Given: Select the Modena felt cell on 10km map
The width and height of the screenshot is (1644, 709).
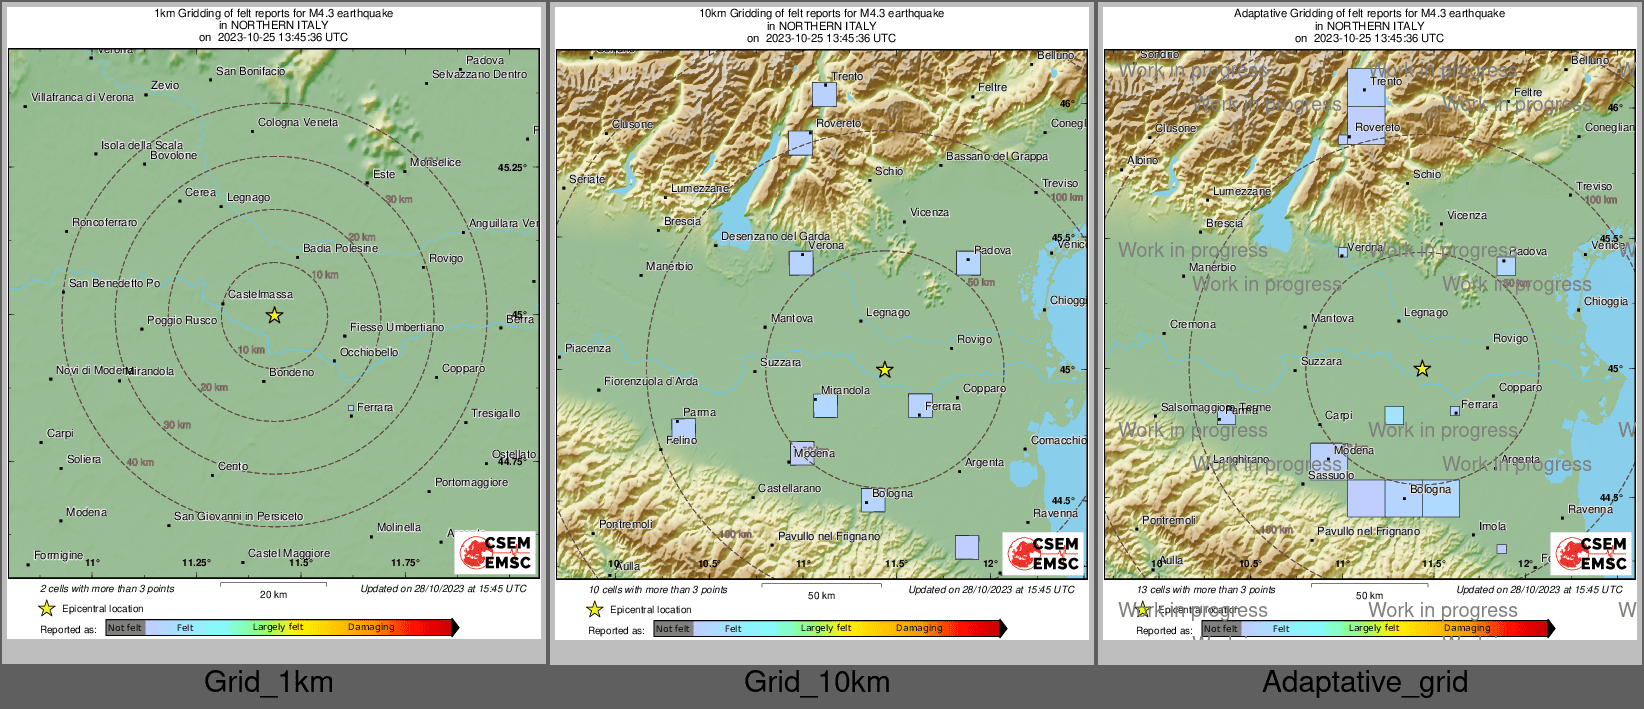Looking at the screenshot, I should click(x=802, y=453).
